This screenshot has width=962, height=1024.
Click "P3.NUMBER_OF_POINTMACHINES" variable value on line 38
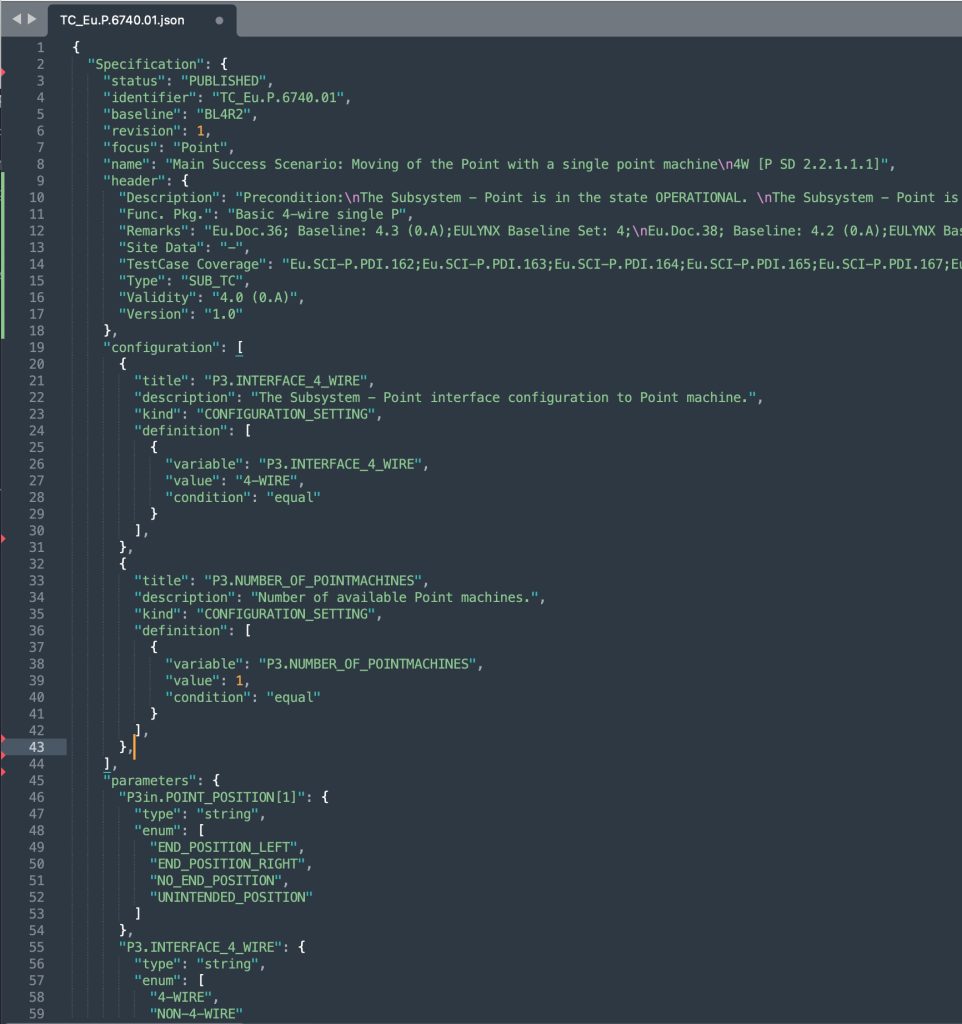(x=368, y=664)
